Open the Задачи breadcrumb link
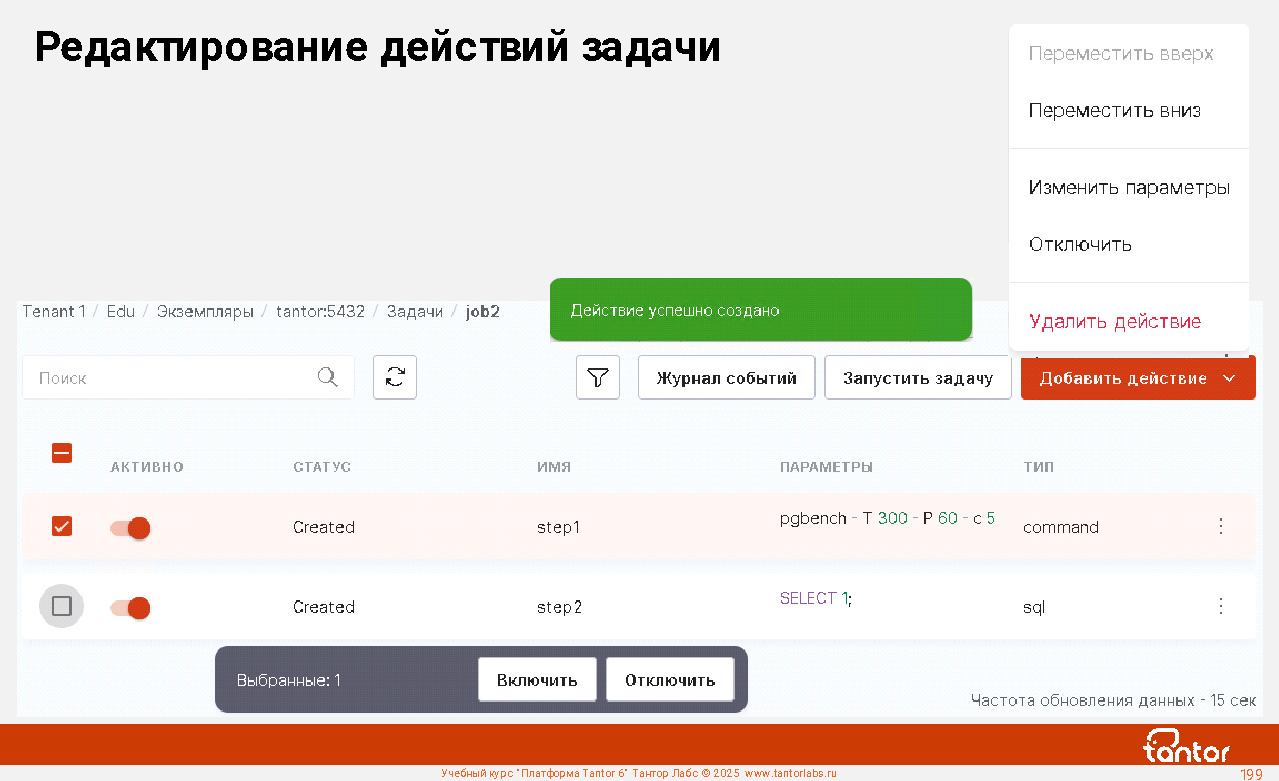Viewport: 1279px width, 781px height. coord(414,311)
